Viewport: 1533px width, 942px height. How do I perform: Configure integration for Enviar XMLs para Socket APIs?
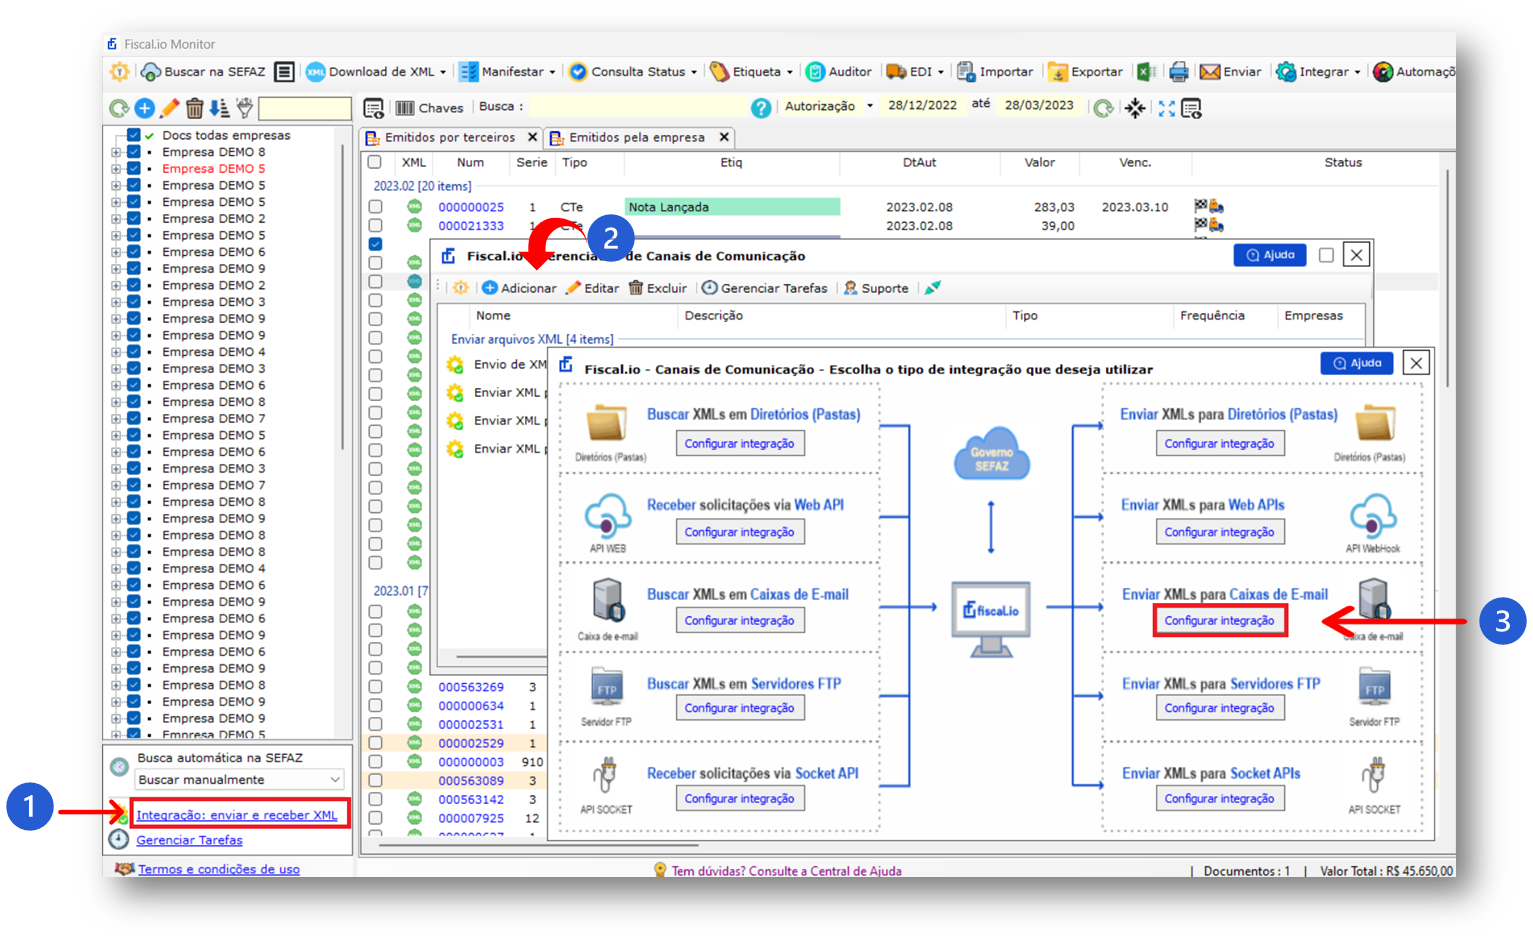click(x=1219, y=799)
